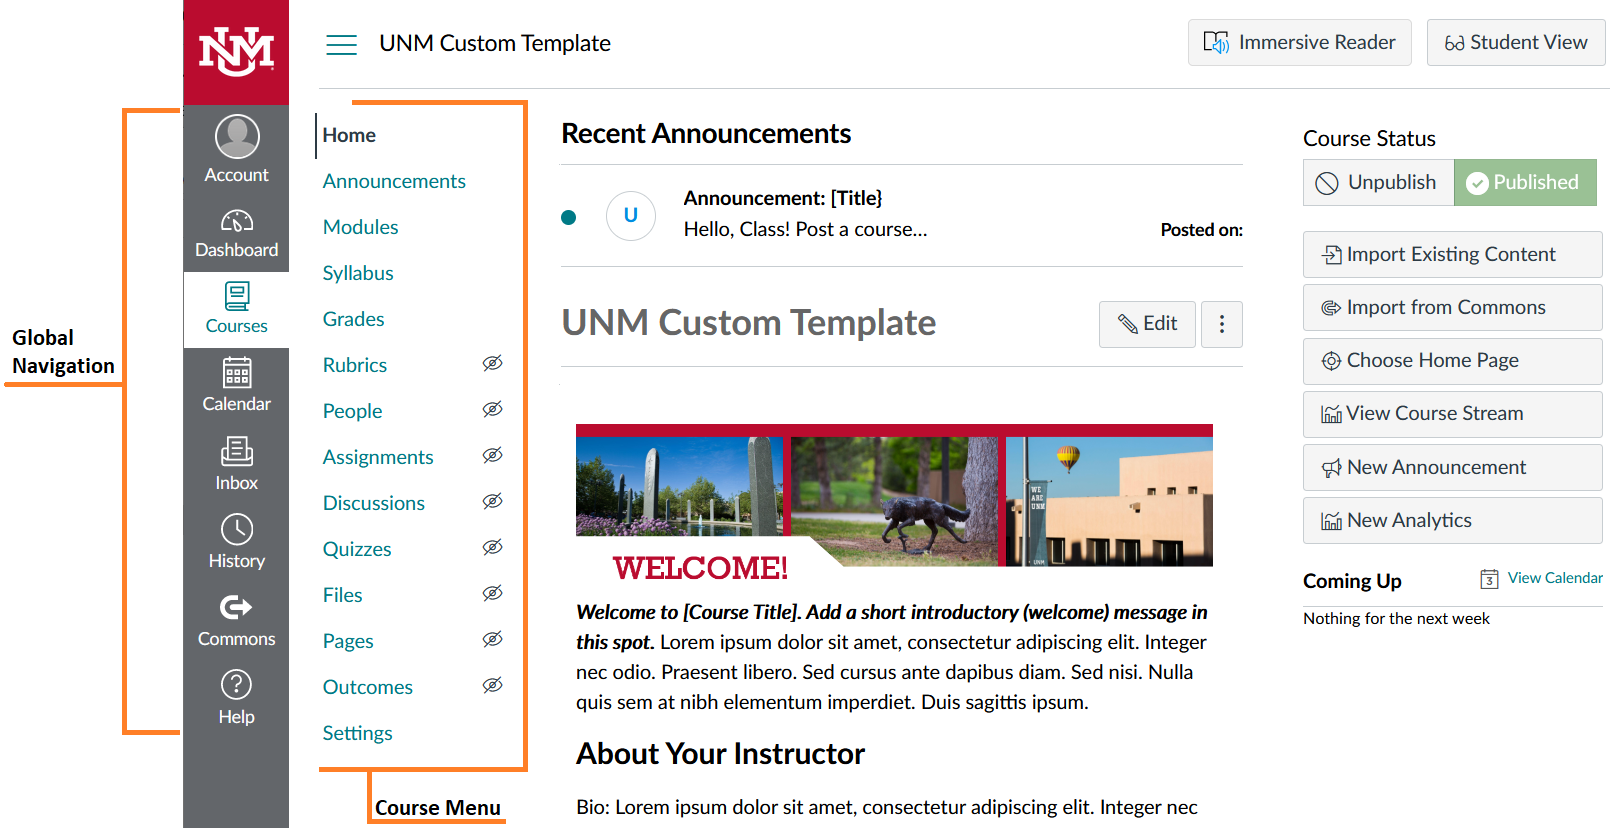Unpublish the course

(x=1378, y=183)
